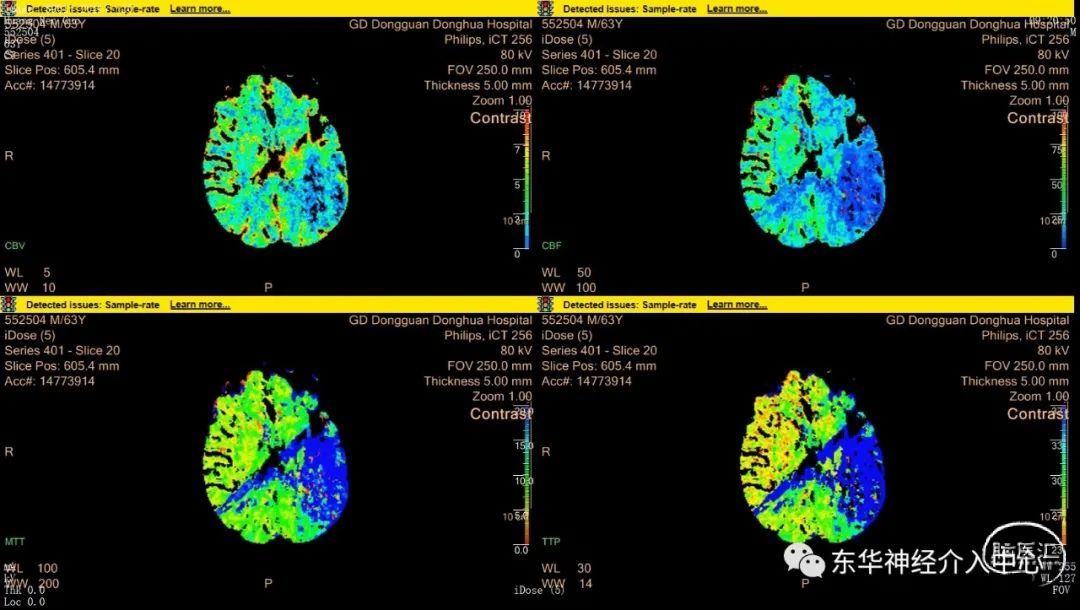Select the MTT perfusion brain map
The width and height of the screenshot is (1080, 610).
[x=276, y=457]
